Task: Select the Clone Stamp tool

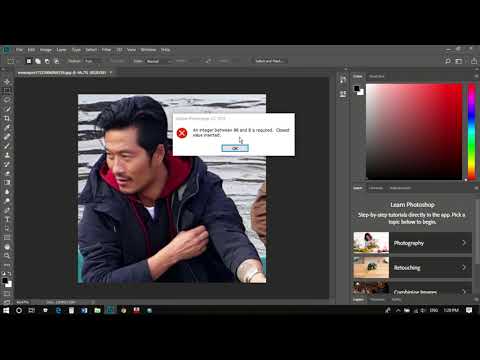Action: (7, 155)
